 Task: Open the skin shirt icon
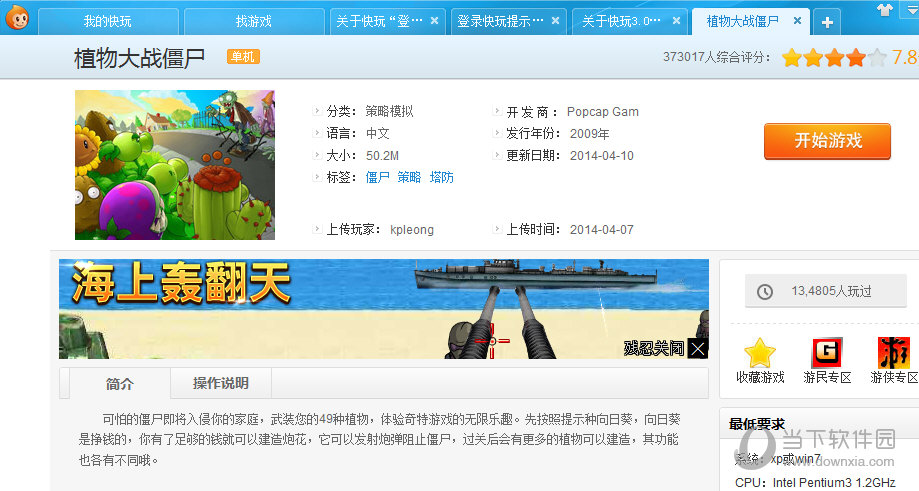pos(885,9)
